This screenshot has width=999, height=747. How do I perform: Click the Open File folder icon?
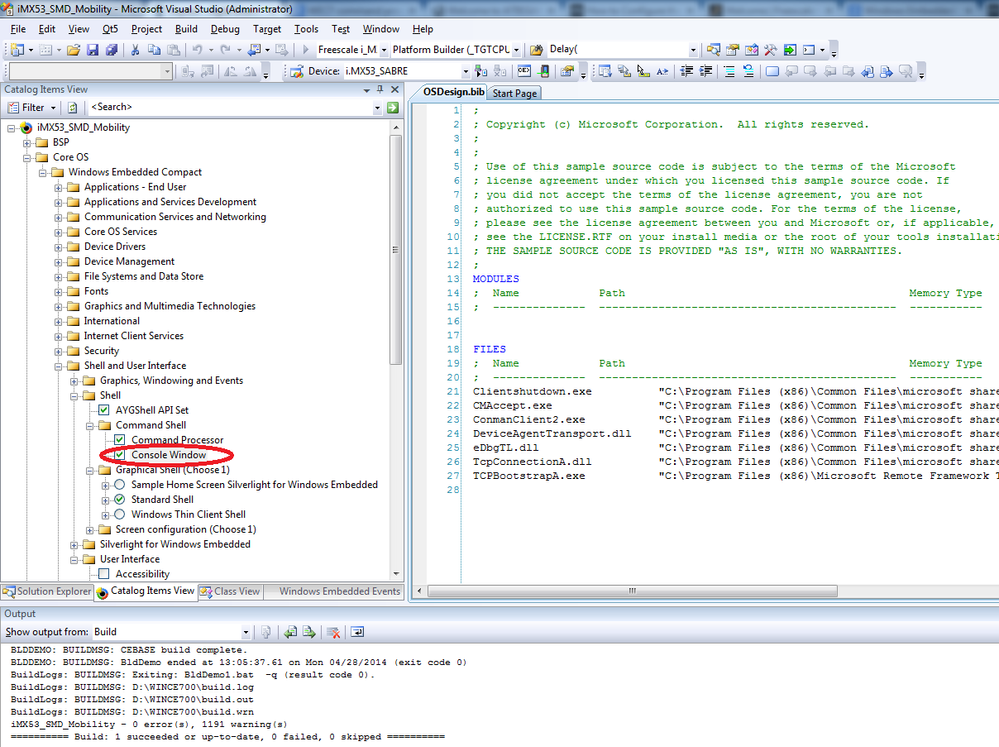click(x=74, y=50)
